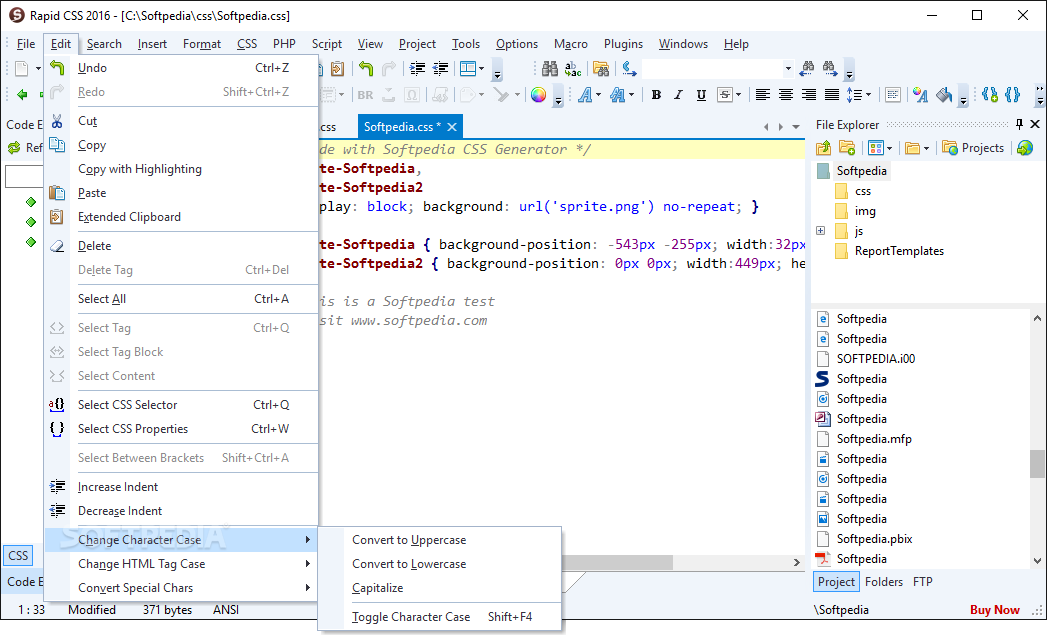Align text left
The width and height of the screenshot is (1047, 635).
click(763, 95)
